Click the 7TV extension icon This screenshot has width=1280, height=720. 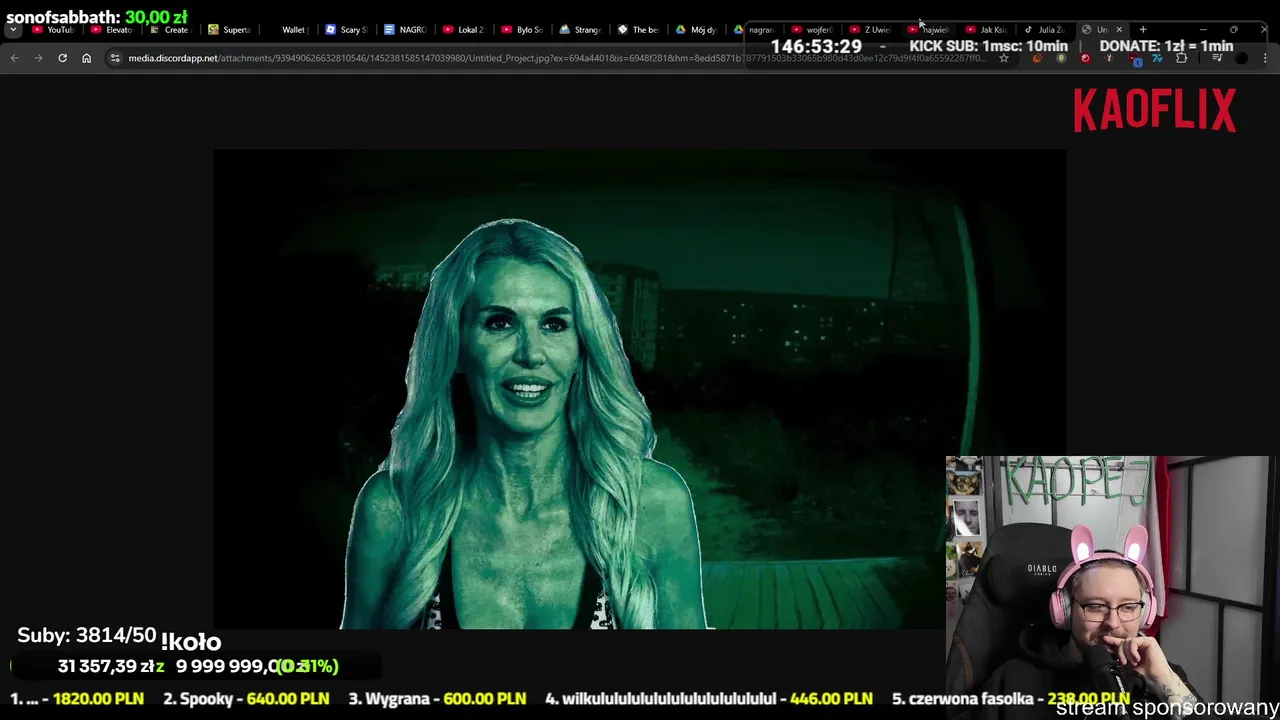pos(1157,58)
